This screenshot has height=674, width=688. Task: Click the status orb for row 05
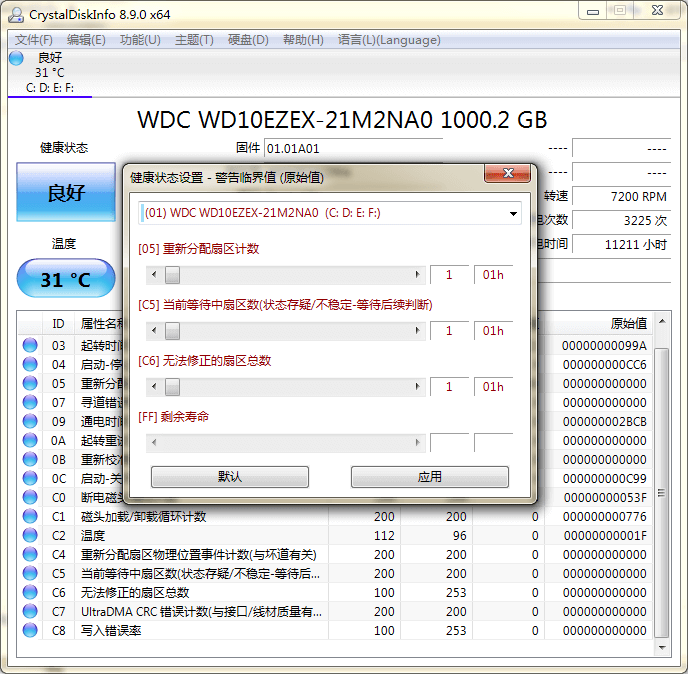30,383
